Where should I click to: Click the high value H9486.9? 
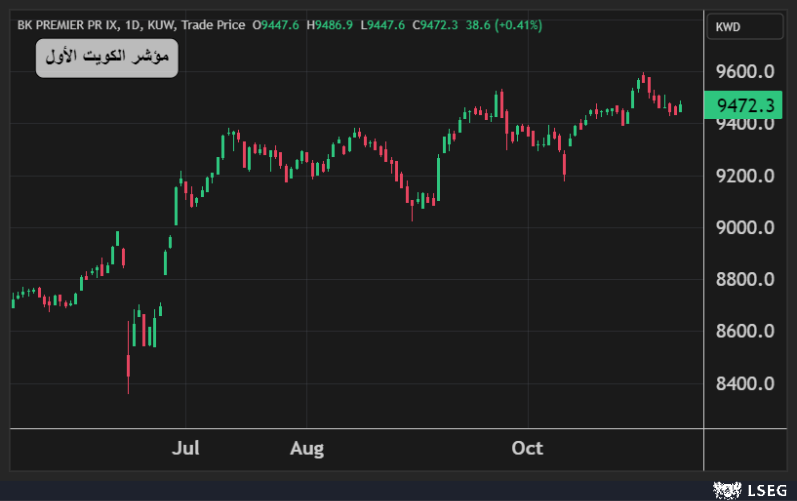332,25
